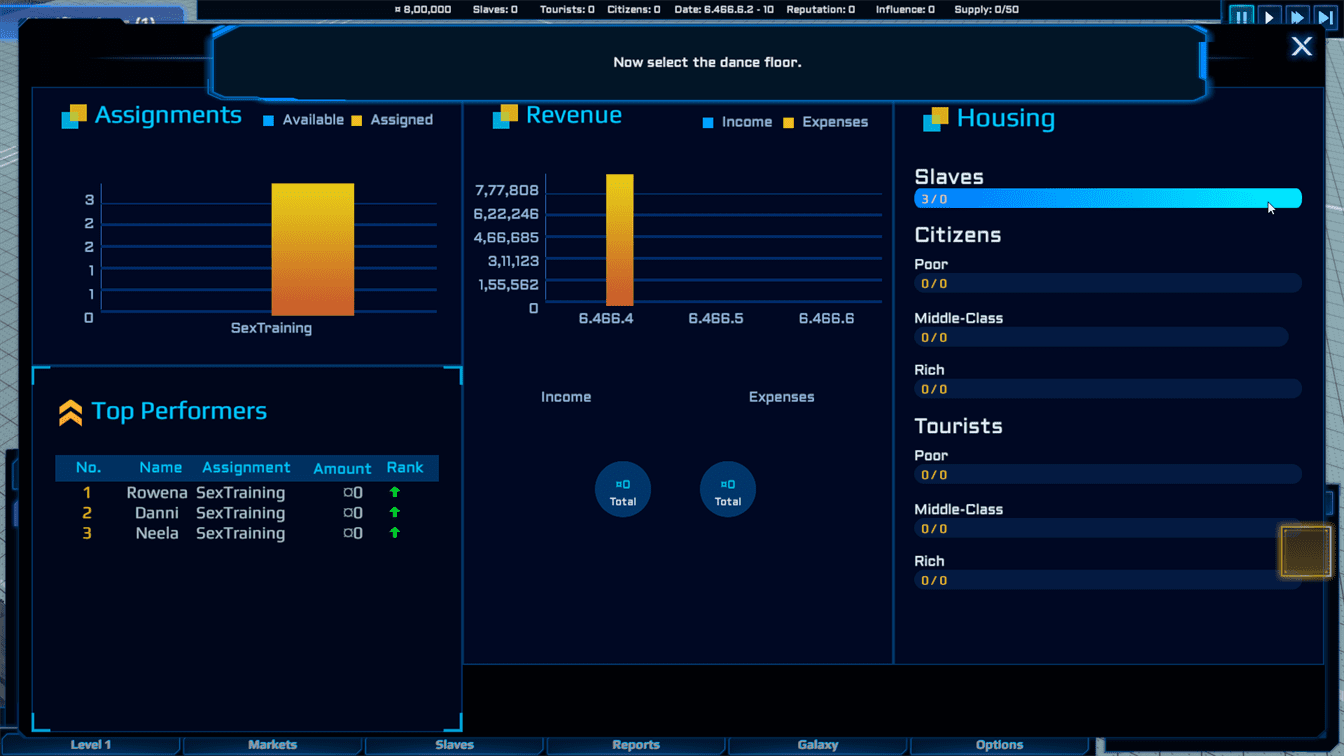Viewport: 1344px width, 756px height.
Task: Click Rowena's green rank arrow
Action: (x=395, y=492)
